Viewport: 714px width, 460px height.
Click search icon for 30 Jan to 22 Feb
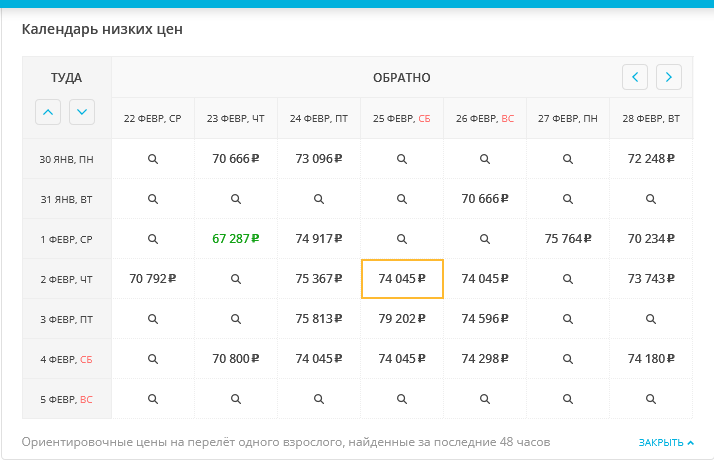tap(153, 159)
